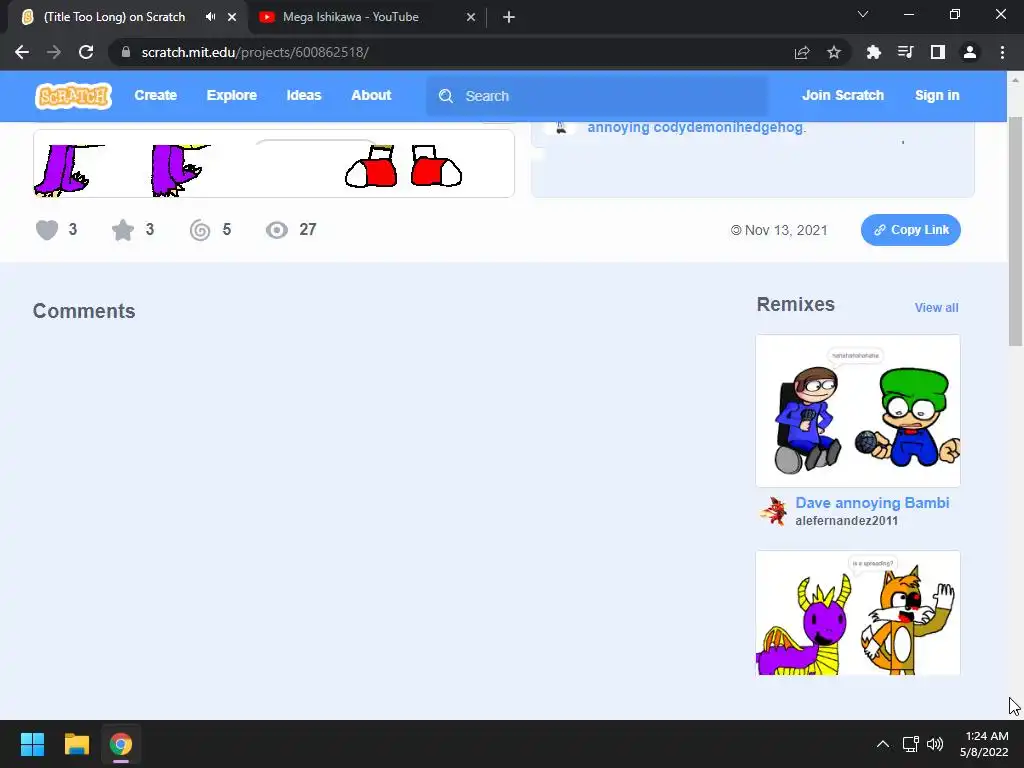Click alefernandez2011 avatar image

[773, 511]
